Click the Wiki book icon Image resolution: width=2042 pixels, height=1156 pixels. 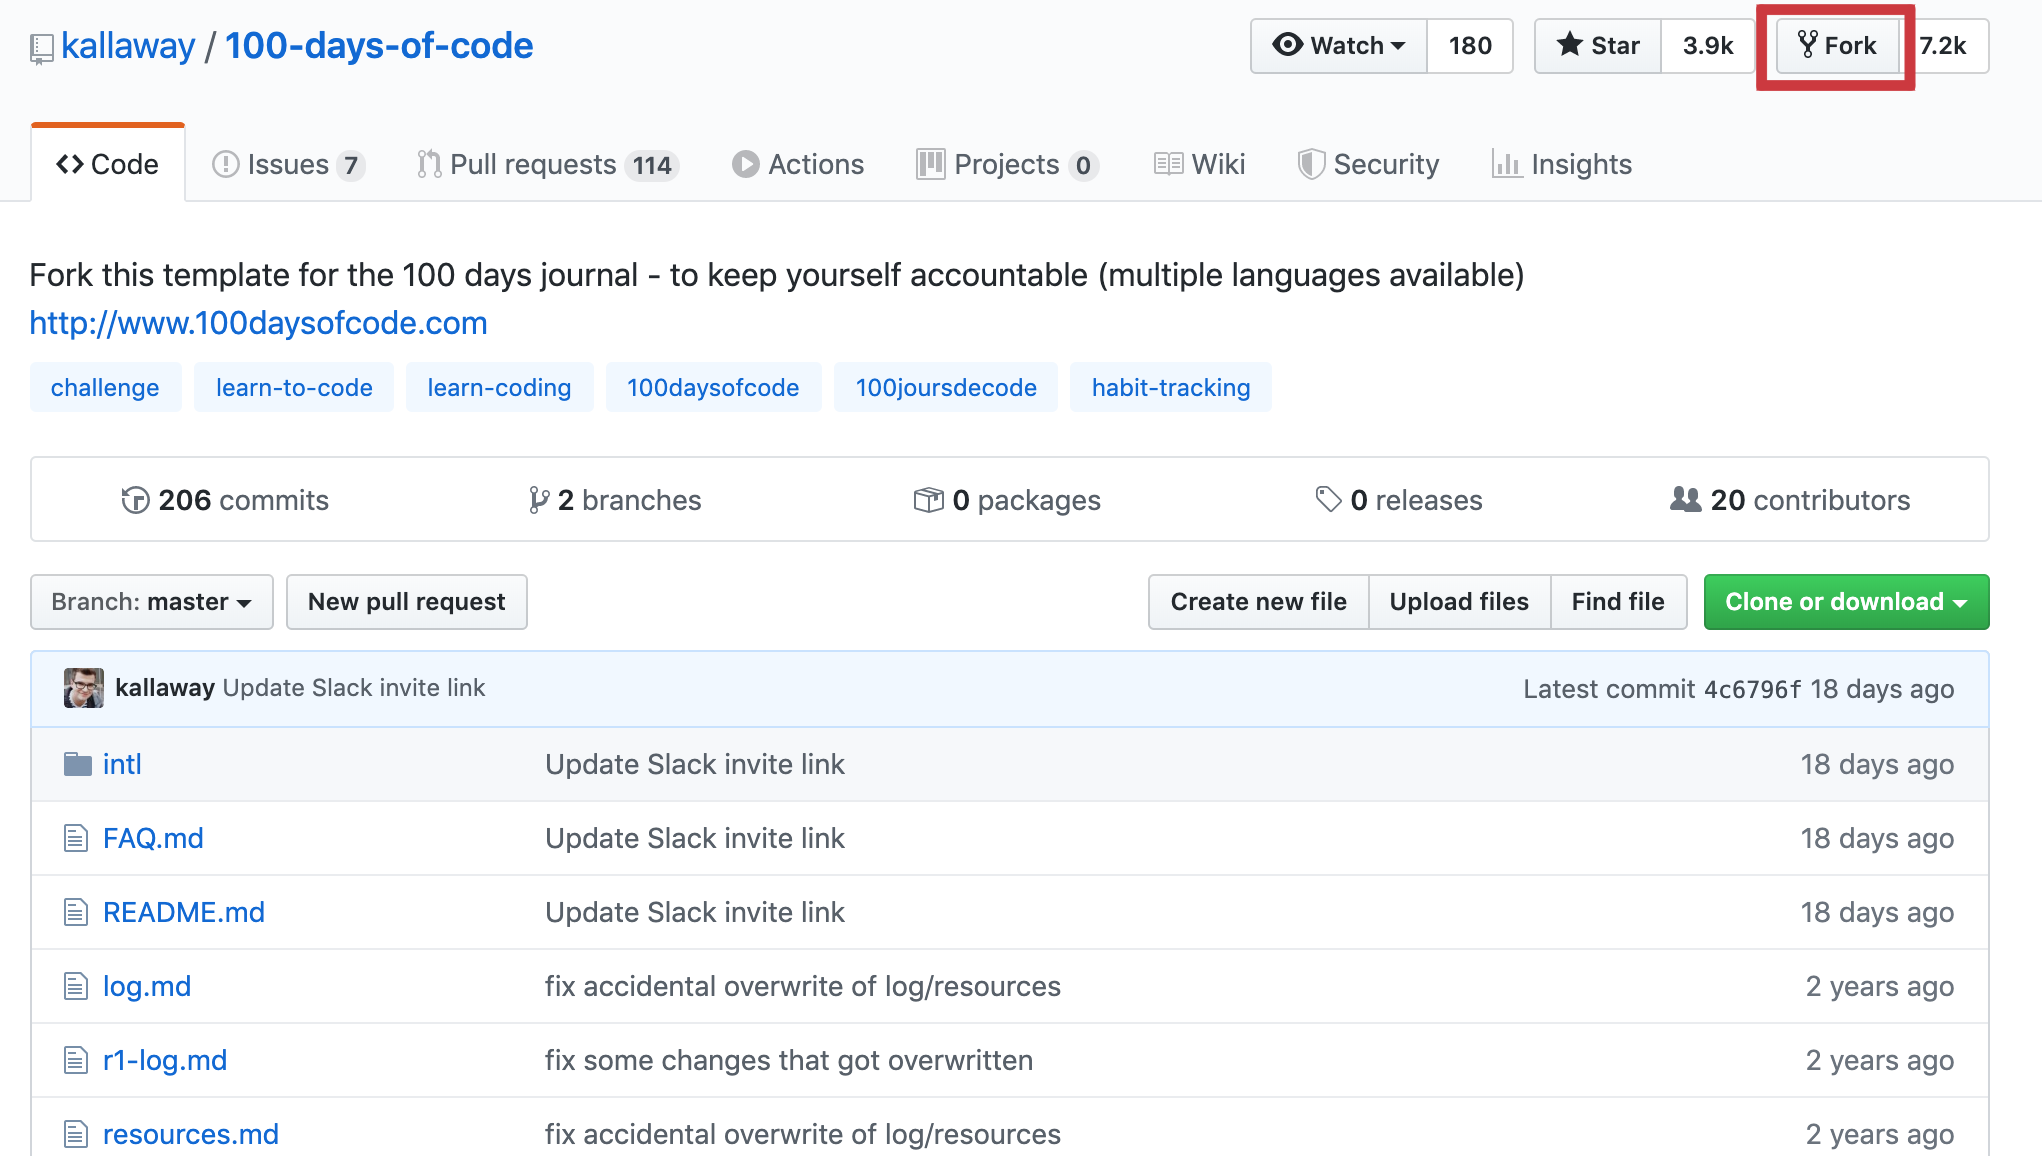tap(1168, 164)
